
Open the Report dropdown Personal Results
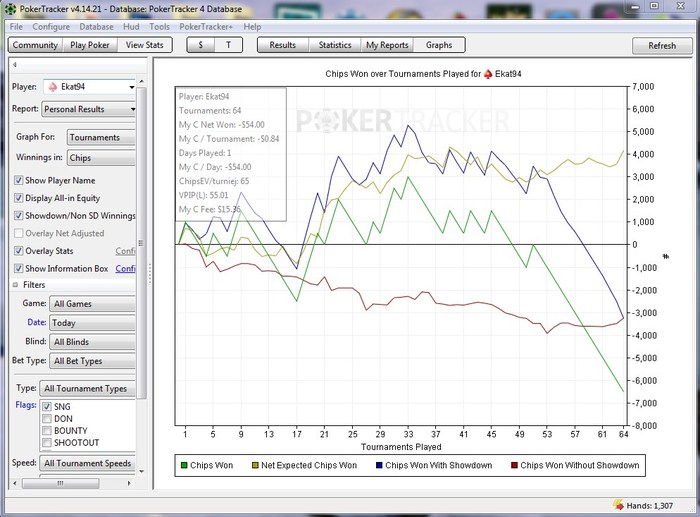click(88, 109)
